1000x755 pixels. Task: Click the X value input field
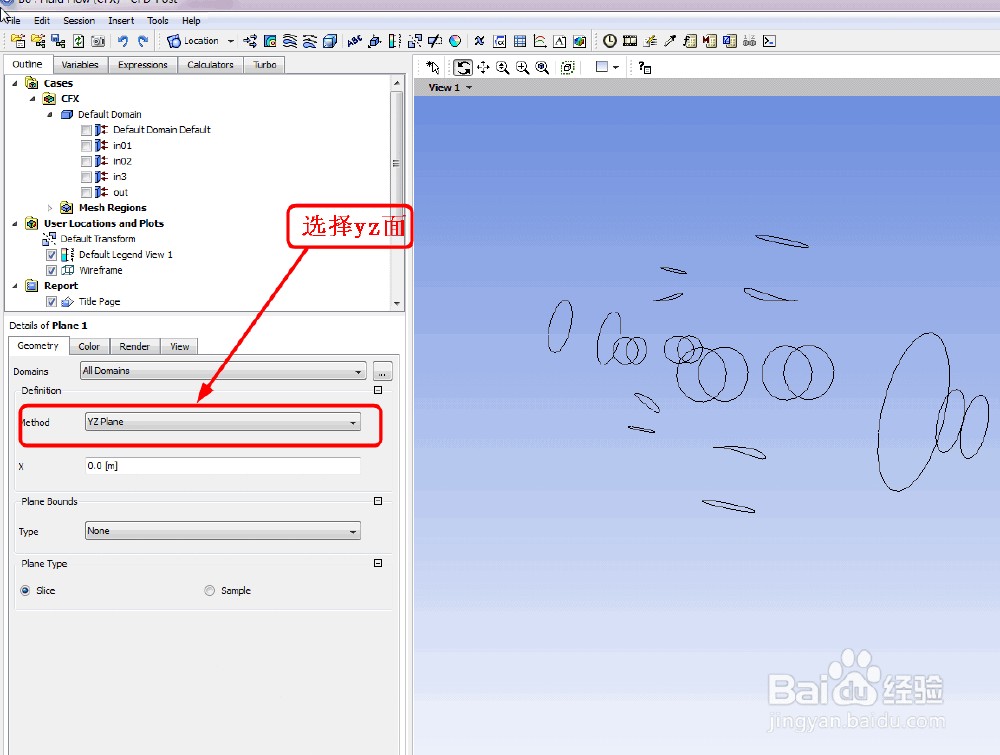(x=223, y=466)
